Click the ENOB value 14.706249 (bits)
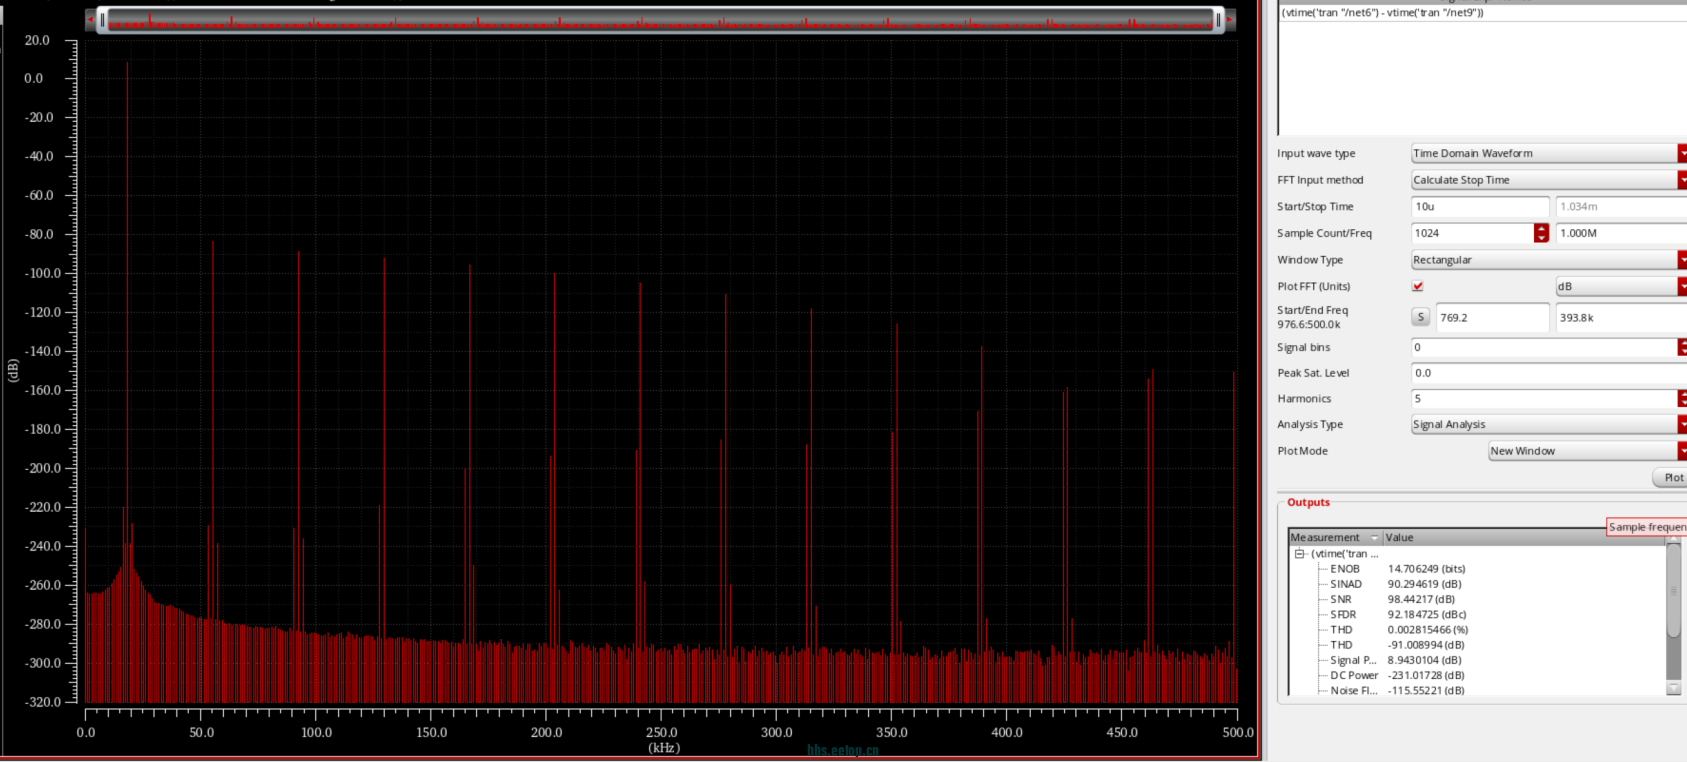 [1426, 569]
